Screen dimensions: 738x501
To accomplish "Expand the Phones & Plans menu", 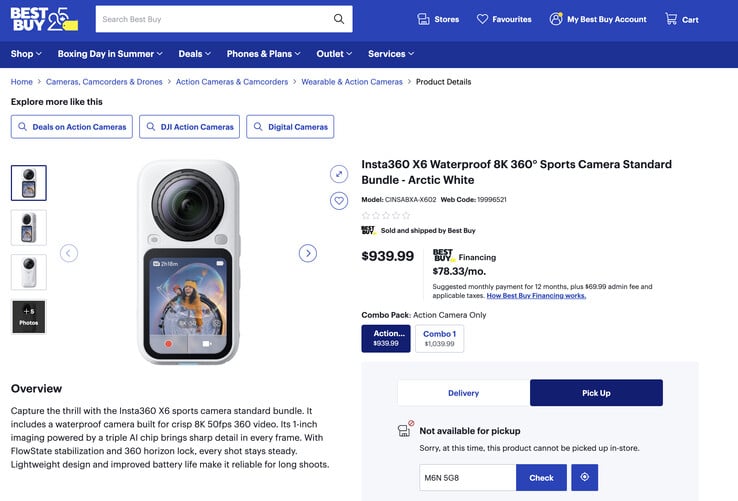I will [264, 54].
